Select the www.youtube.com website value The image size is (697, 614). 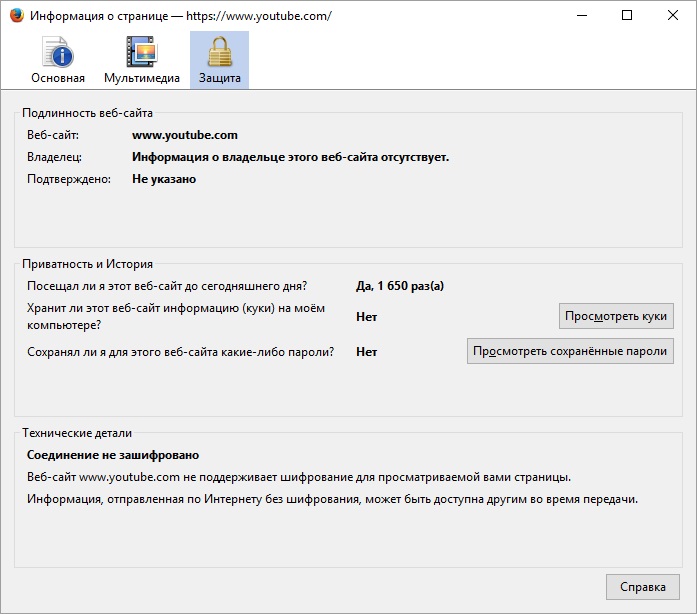coord(185,135)
